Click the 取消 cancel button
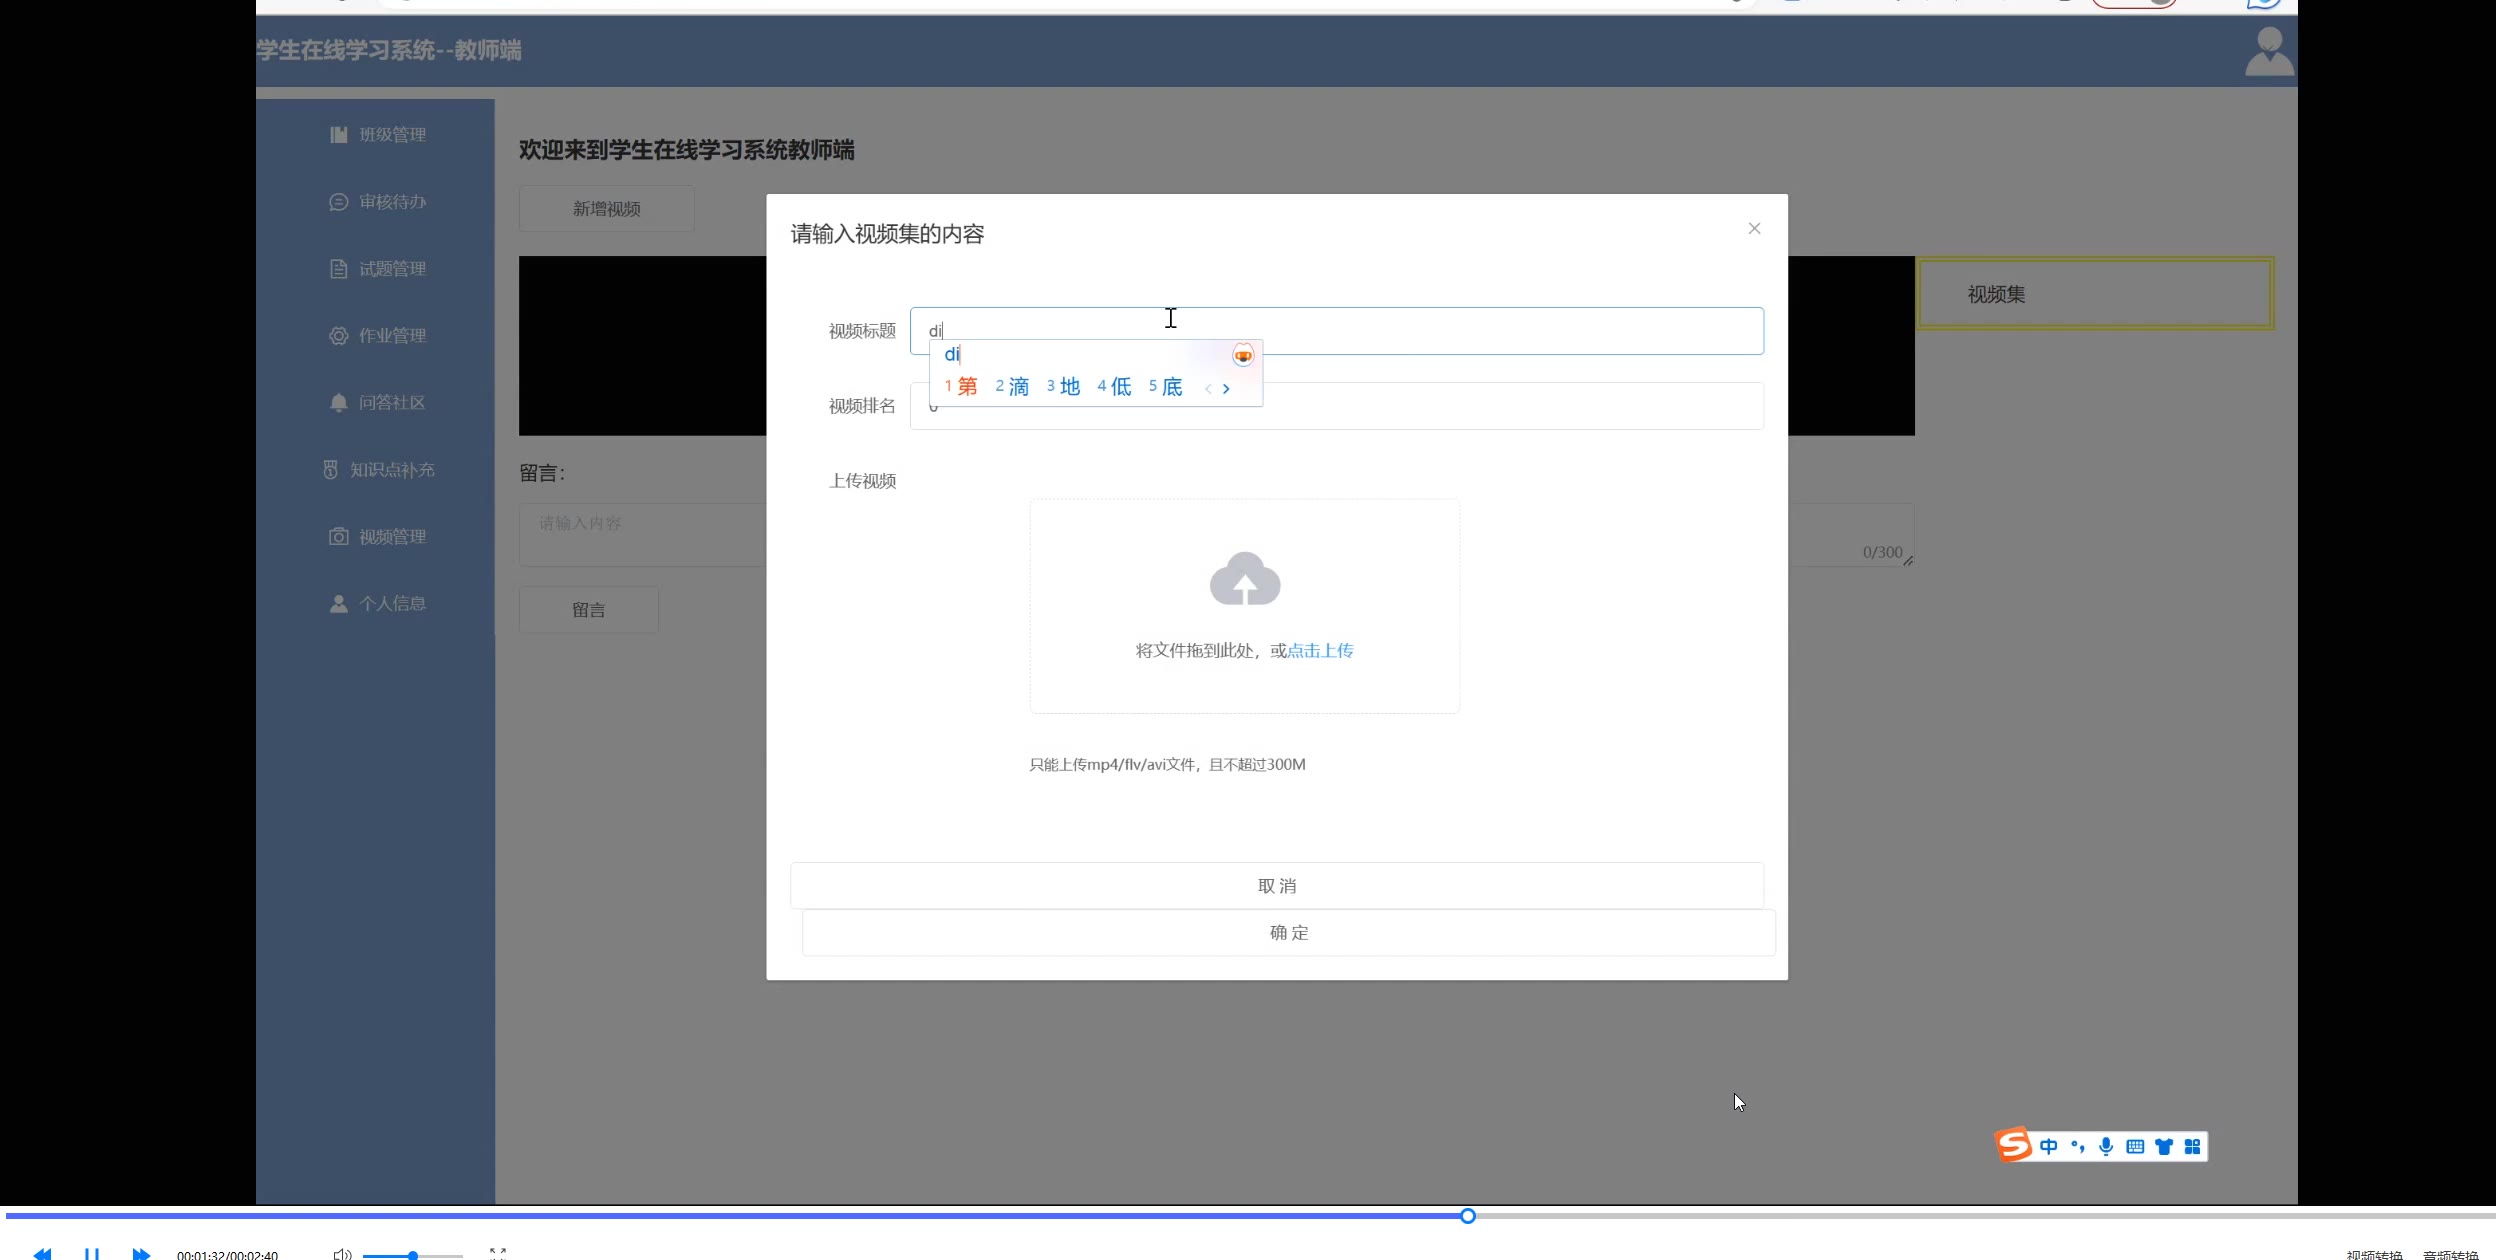 tap(1276, 886)
